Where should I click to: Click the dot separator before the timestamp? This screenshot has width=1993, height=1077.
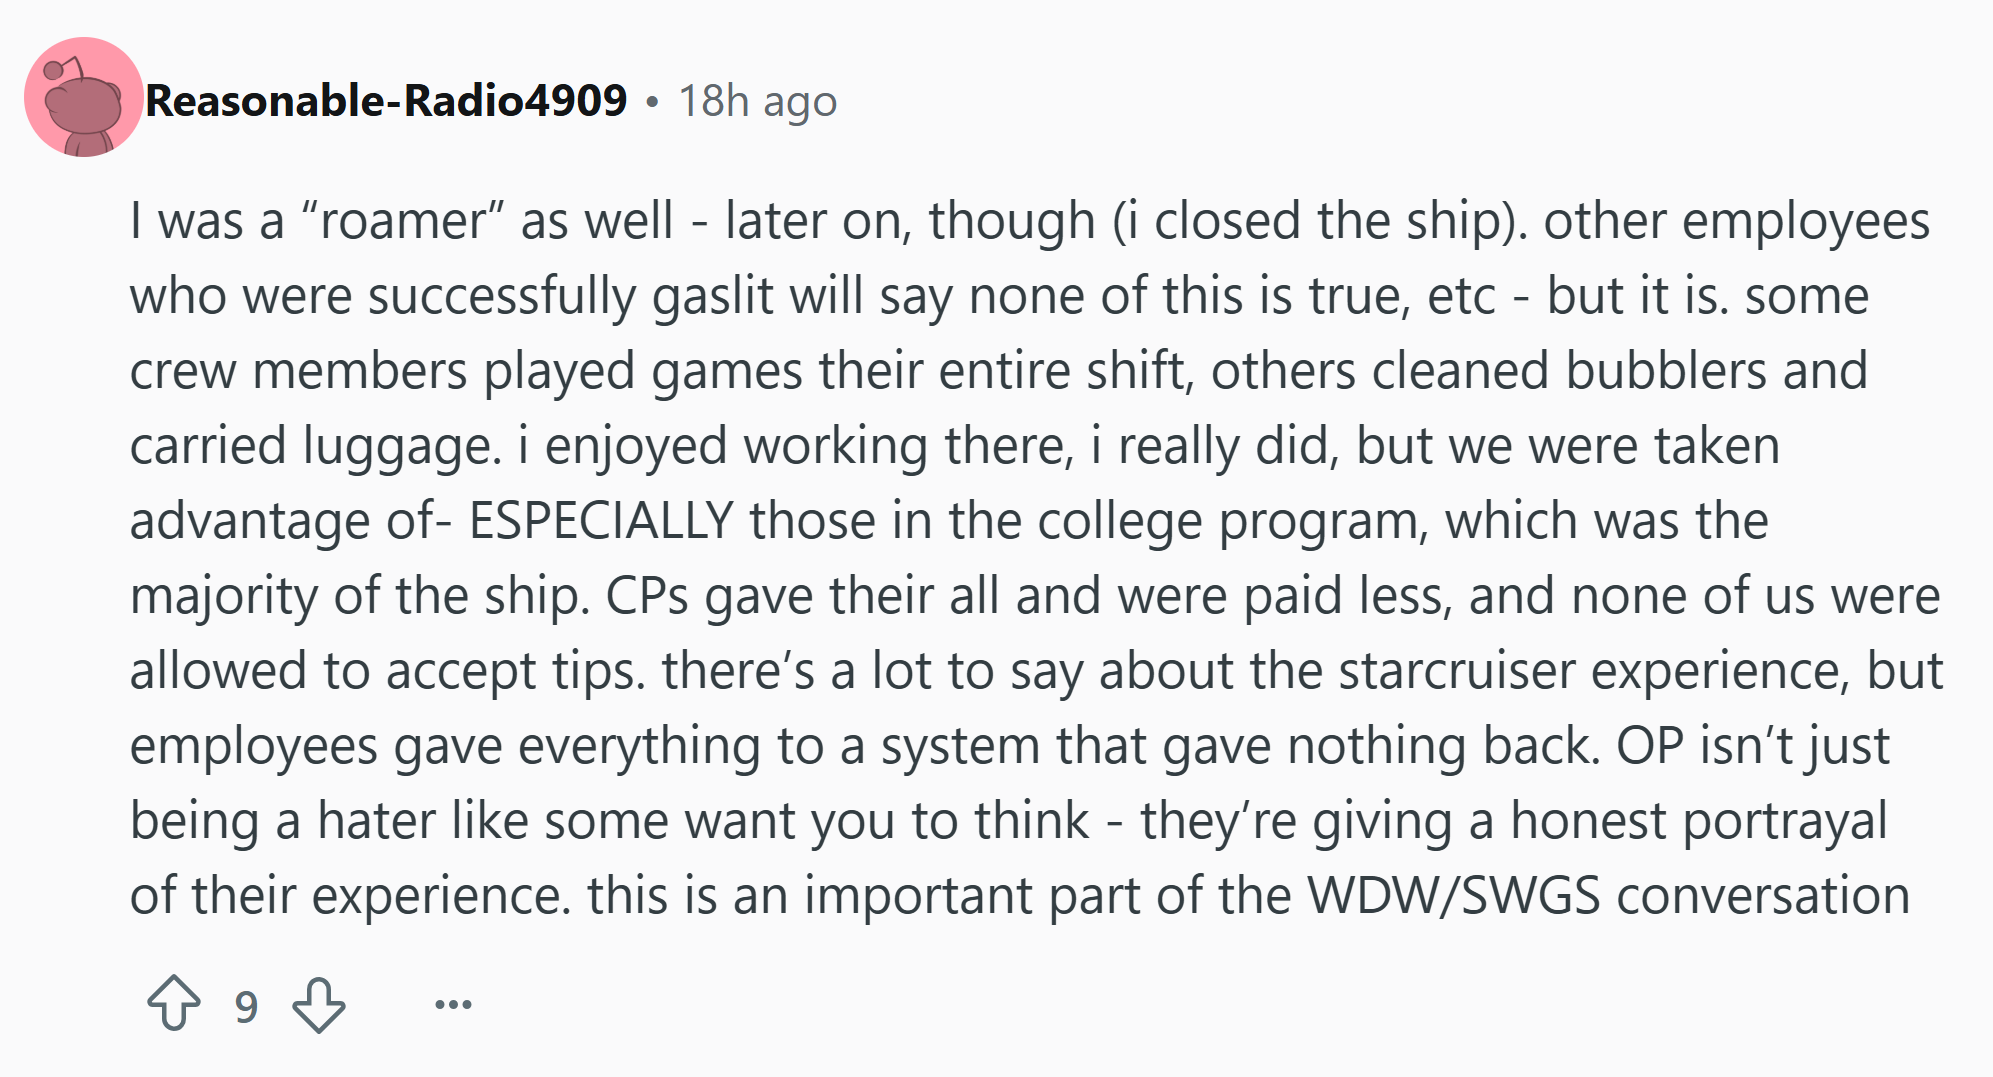[652, 102]
